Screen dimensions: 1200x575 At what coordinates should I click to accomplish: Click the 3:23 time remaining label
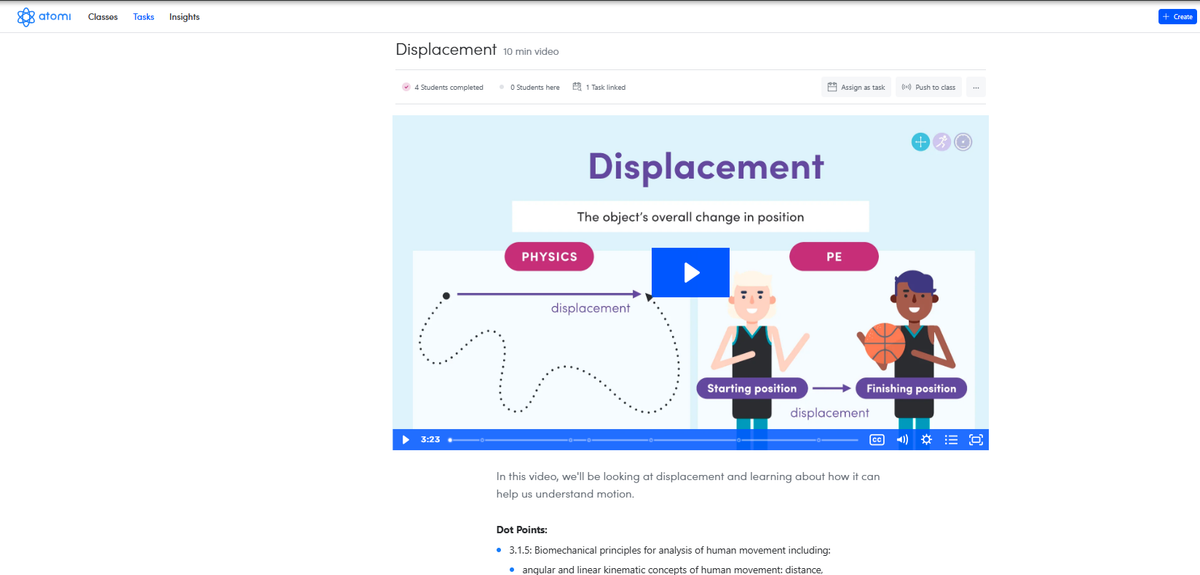tap(431, 440)
